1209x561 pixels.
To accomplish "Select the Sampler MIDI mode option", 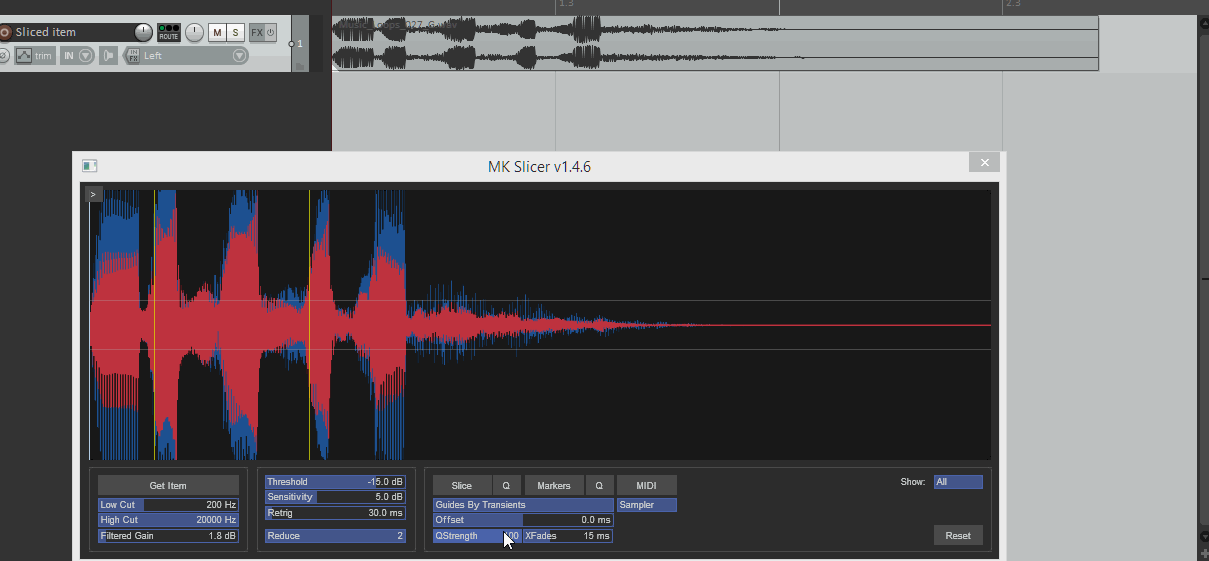I will click(x=646, y=505).
